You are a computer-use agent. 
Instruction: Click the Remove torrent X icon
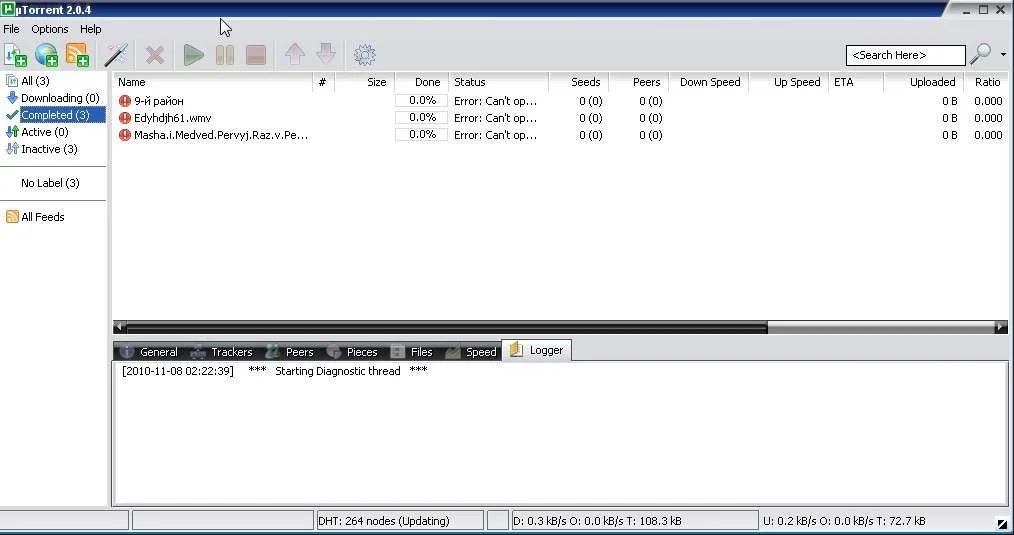155,55
